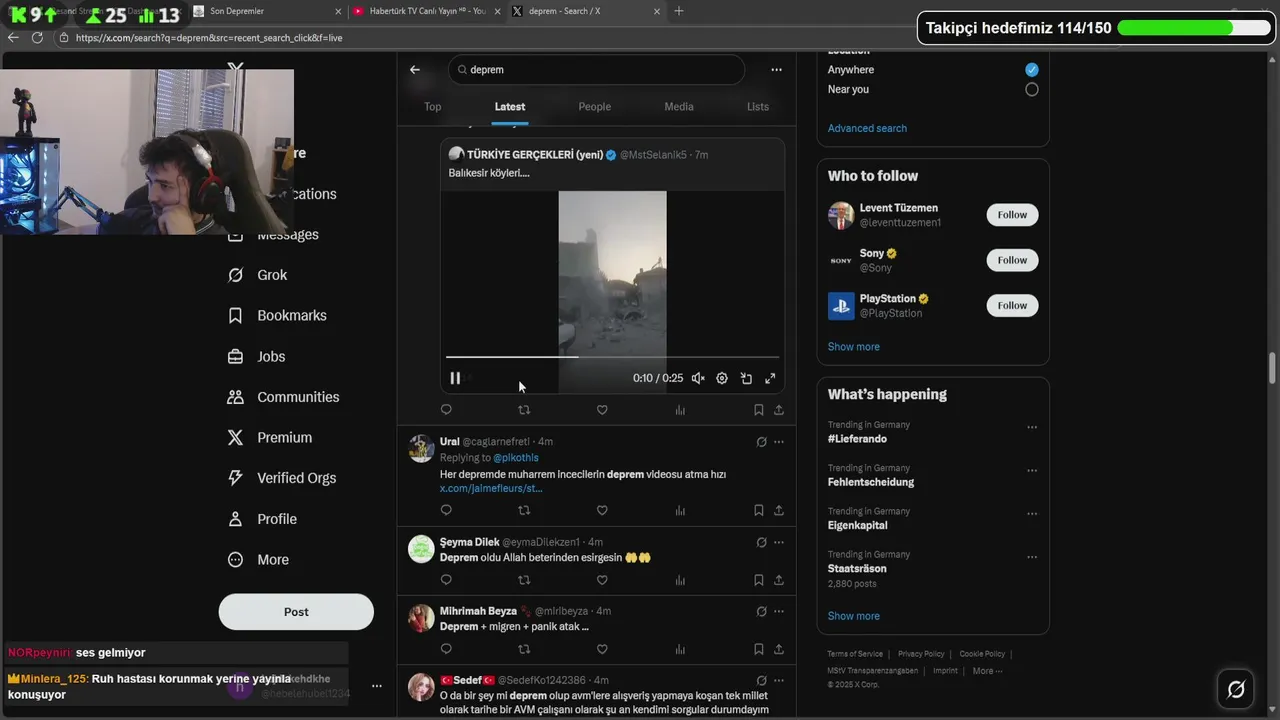Screen dimensions: 1280x720
Task: Reload the page in browser toolbar
Action: pyautogui.click(x=37, y=38)
